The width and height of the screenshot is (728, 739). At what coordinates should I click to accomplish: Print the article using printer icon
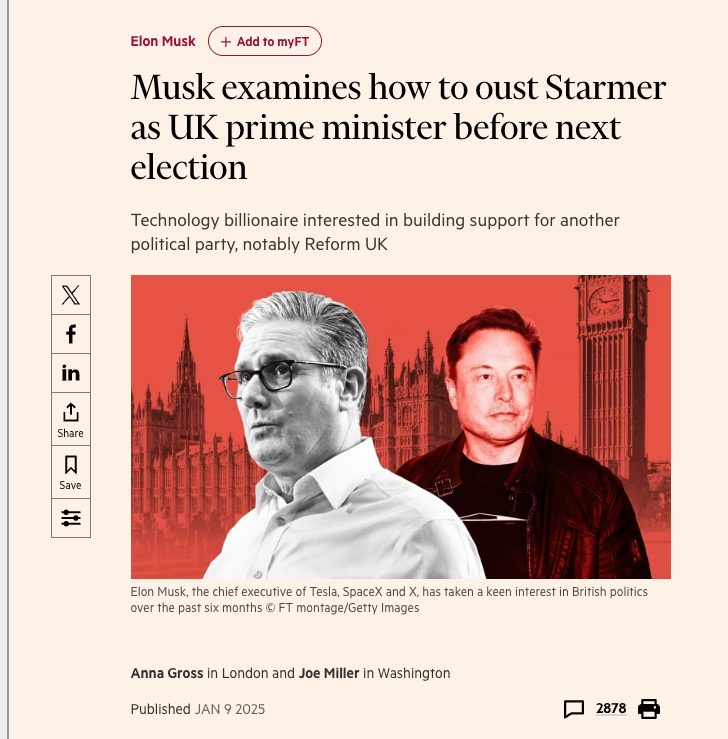tap(649, 709)
